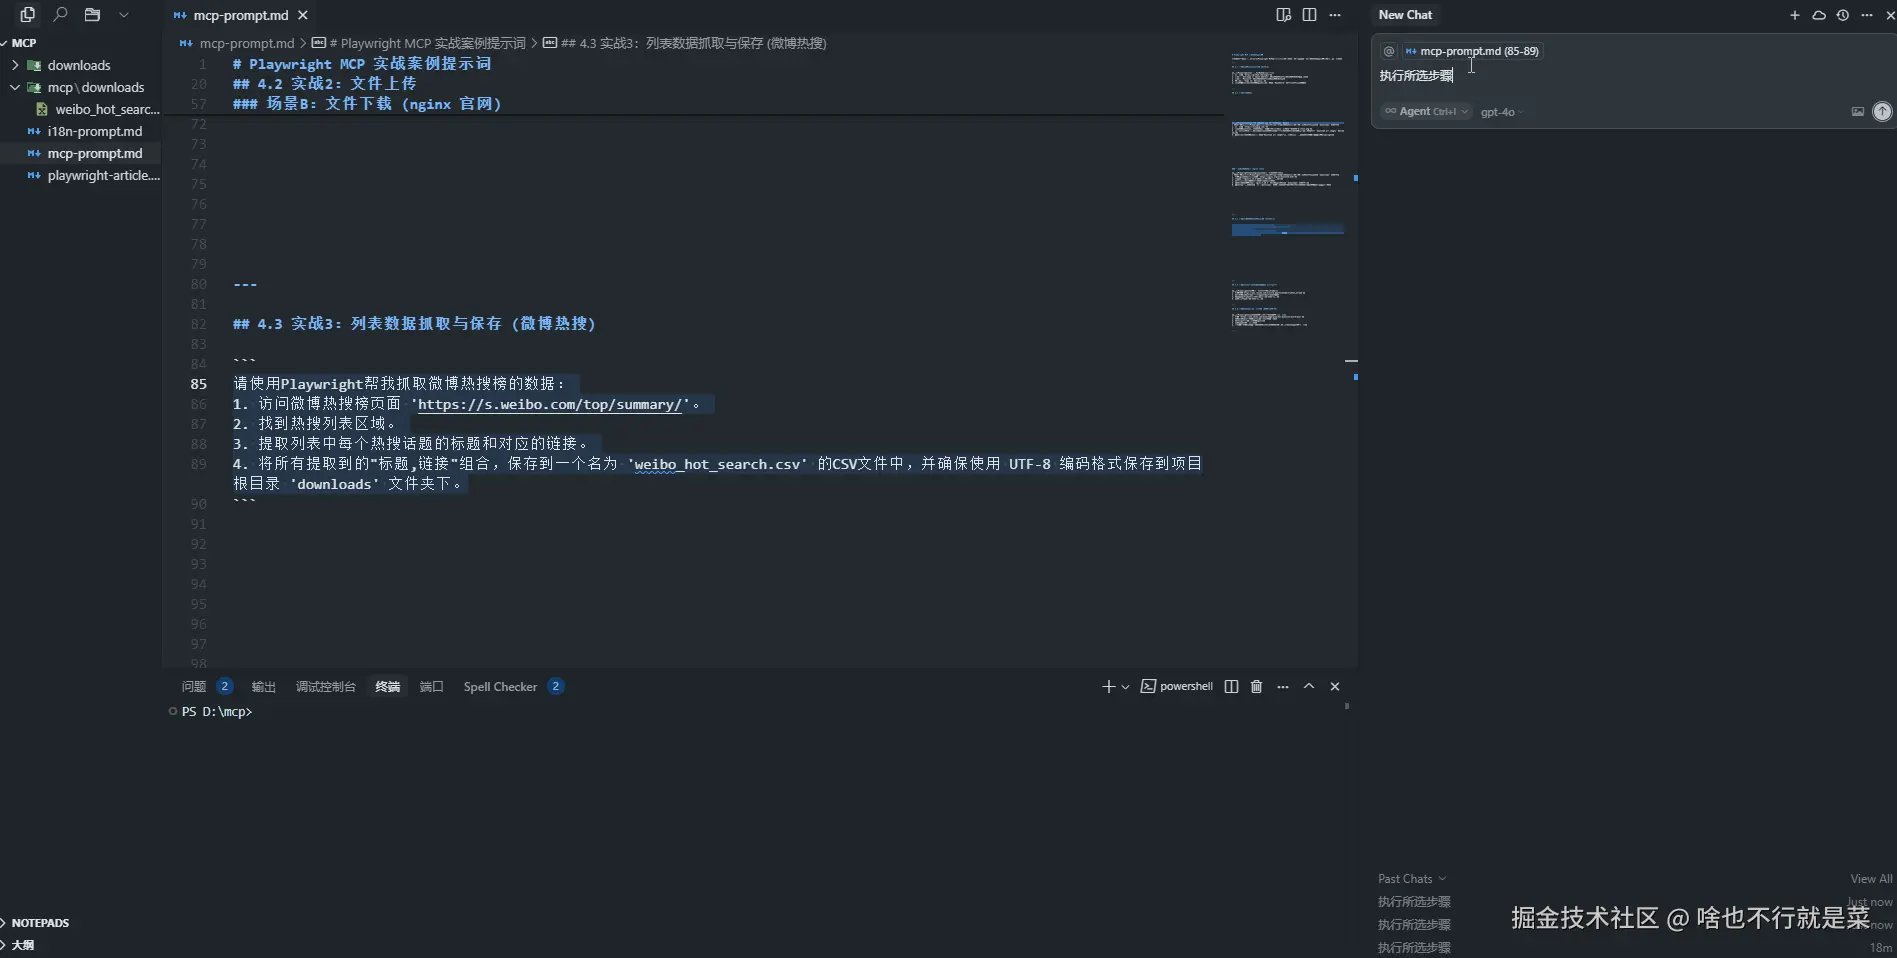Open the Explorer files view icon
This screenshot has height=958, width=1897.
[27, 15]
